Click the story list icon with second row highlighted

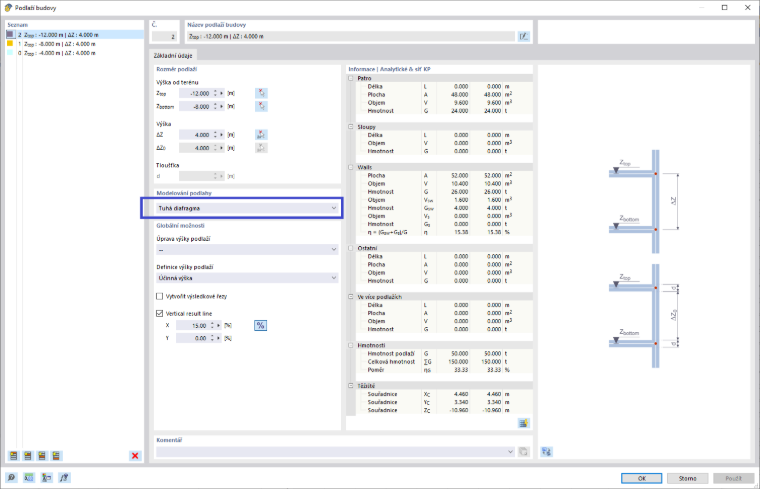[28, 456]
